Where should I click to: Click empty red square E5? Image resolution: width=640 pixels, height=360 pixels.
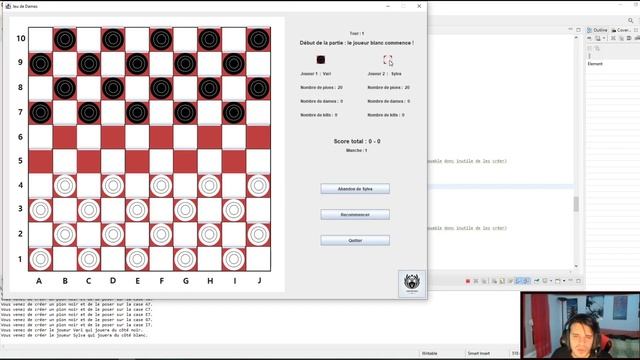pos(137,161)
